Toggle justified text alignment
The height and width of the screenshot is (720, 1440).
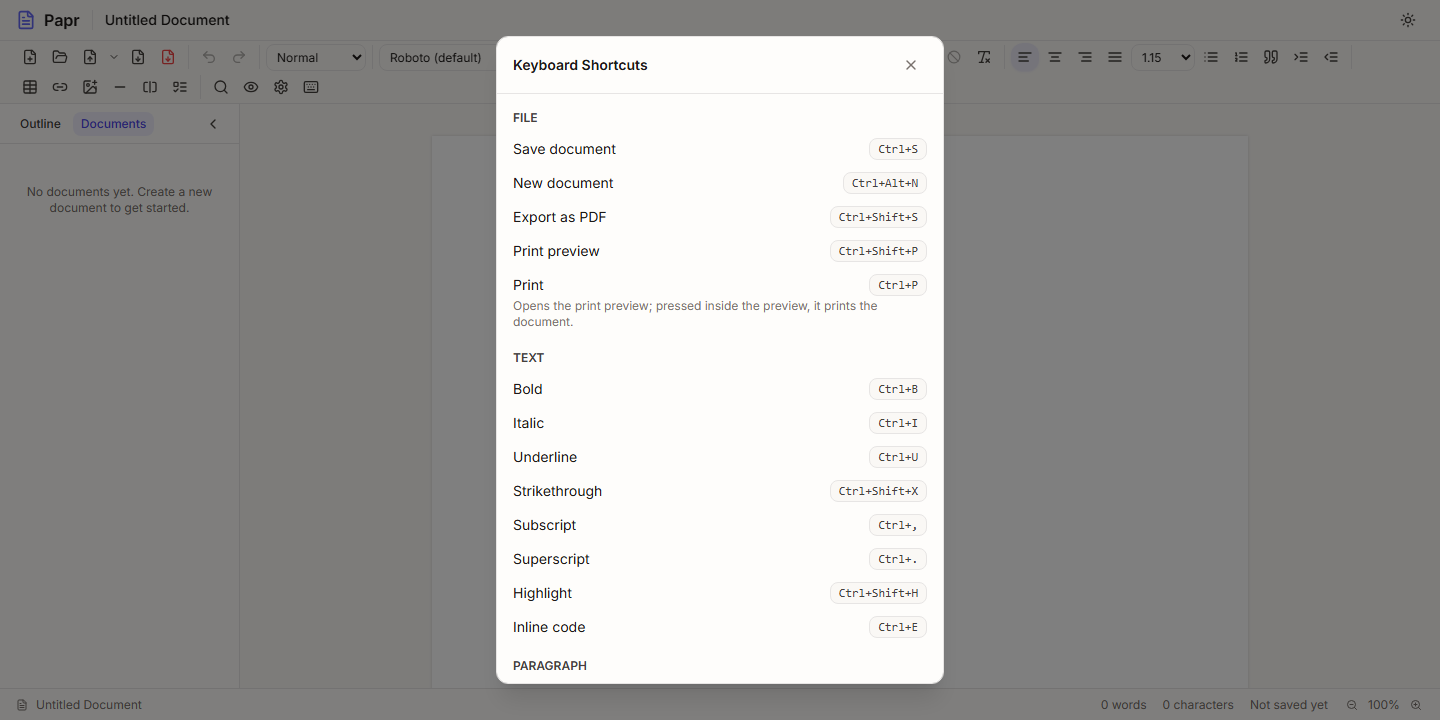pos(1115,57)
